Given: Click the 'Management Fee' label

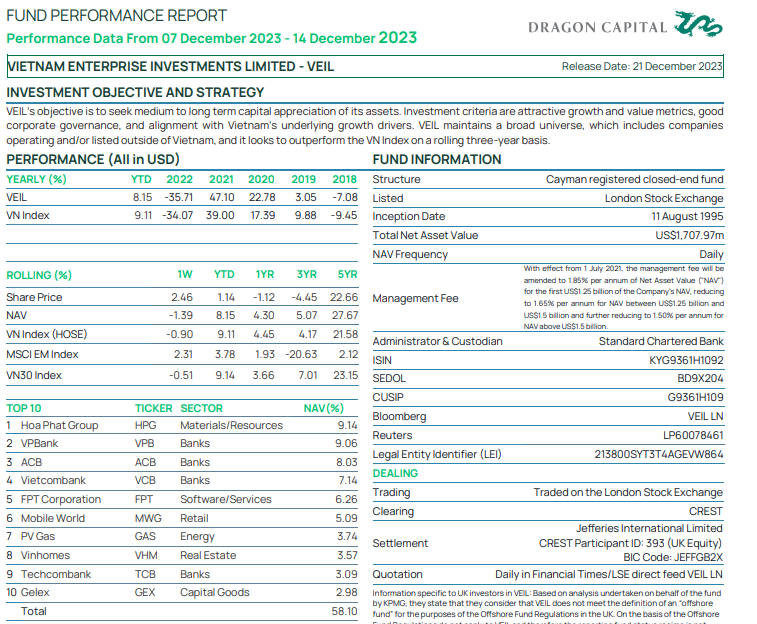Looking at the screenshot, I should 415,298.
